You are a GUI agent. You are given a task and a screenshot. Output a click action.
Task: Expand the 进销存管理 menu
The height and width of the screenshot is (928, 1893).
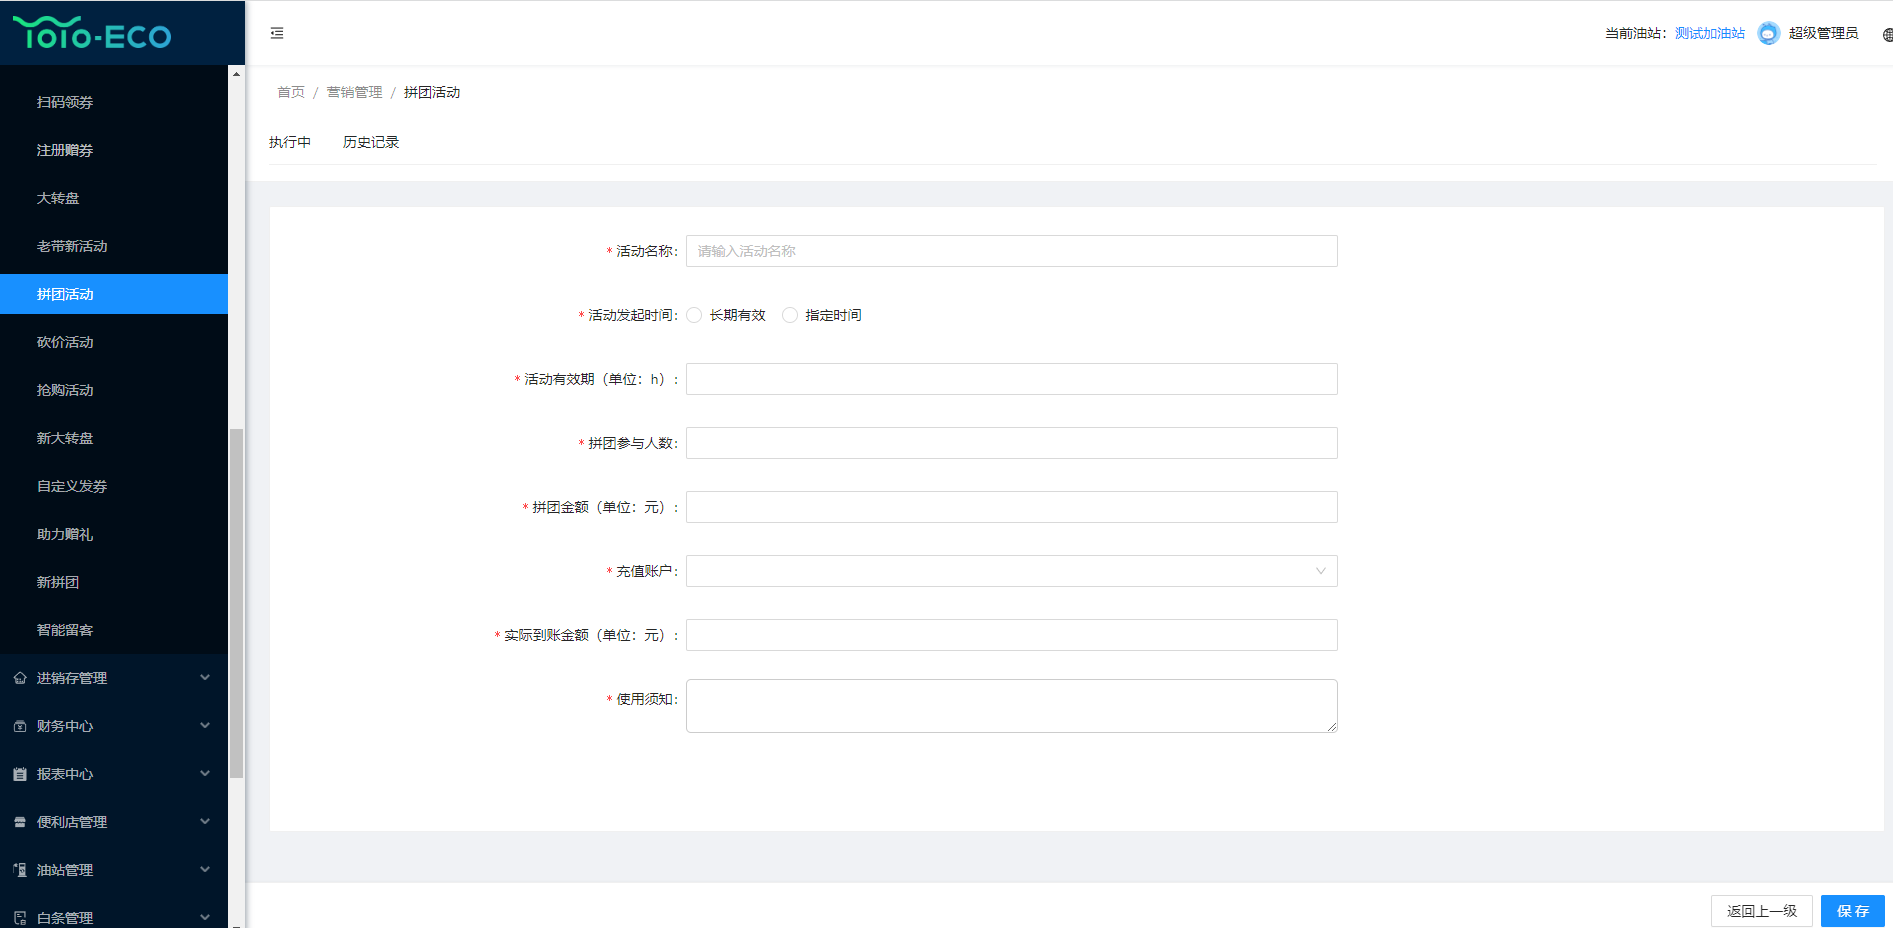pos(114,678)
